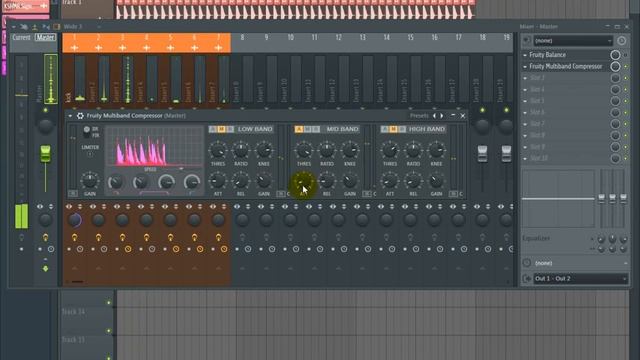
Task: Expand Fruity Multiband Compressor slot options arrow
Action: point(525,66)
